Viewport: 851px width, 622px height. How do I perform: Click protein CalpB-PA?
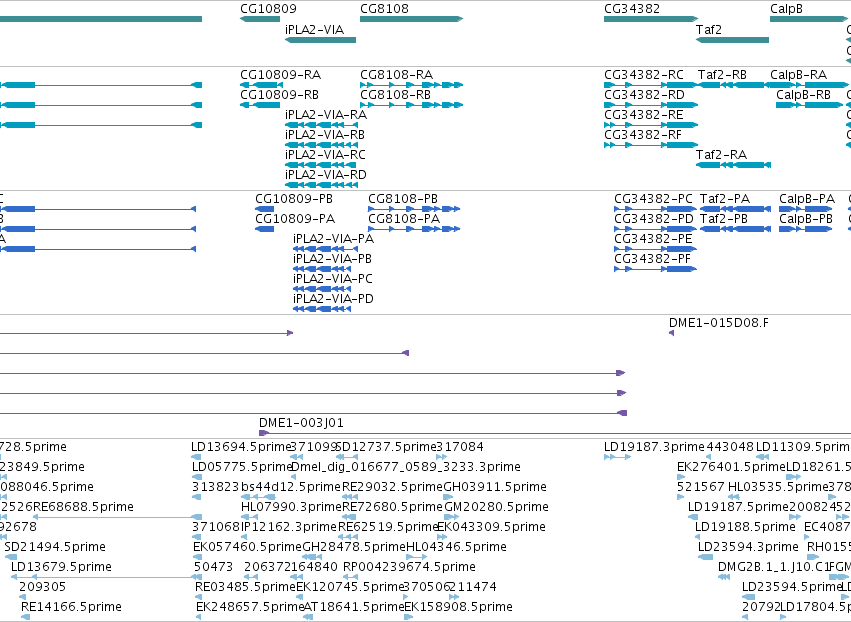807,199
